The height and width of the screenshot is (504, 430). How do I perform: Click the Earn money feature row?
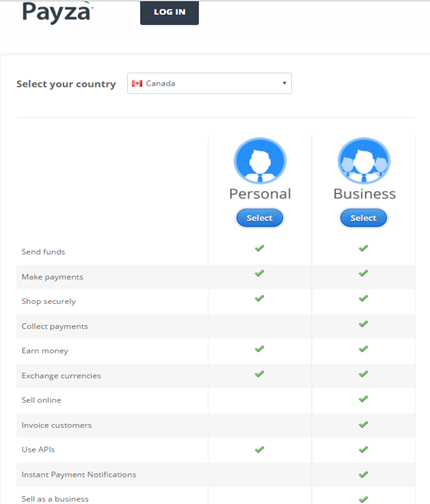point(216,351)
